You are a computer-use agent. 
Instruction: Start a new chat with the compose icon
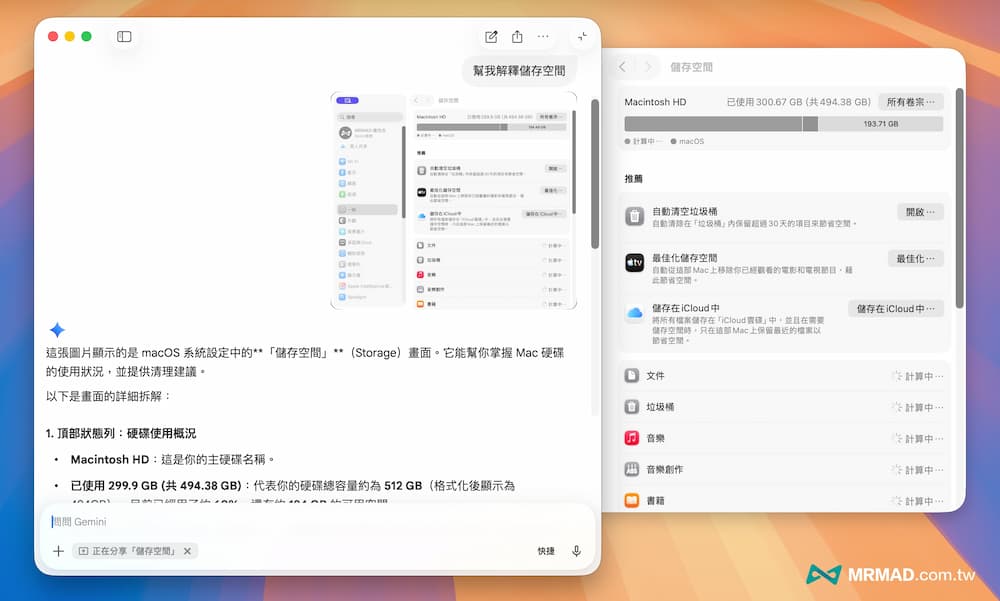490,36
